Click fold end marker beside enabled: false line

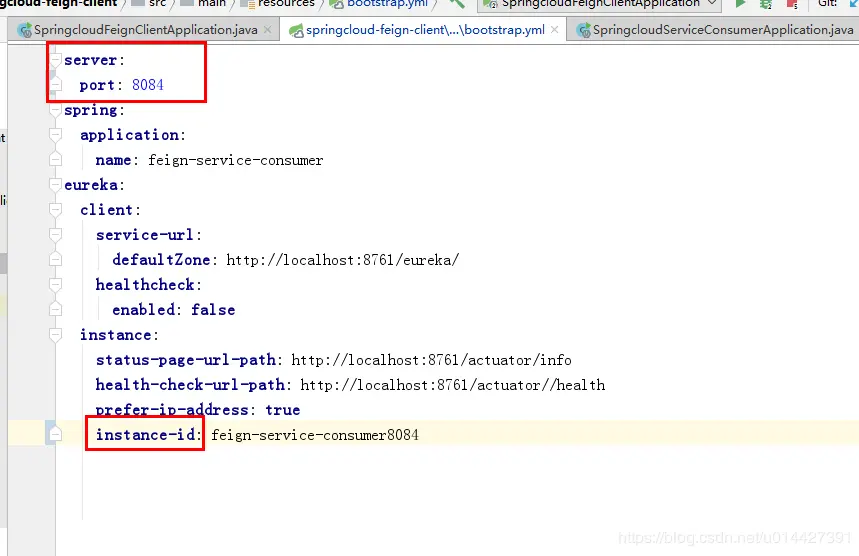click(55, 309)
